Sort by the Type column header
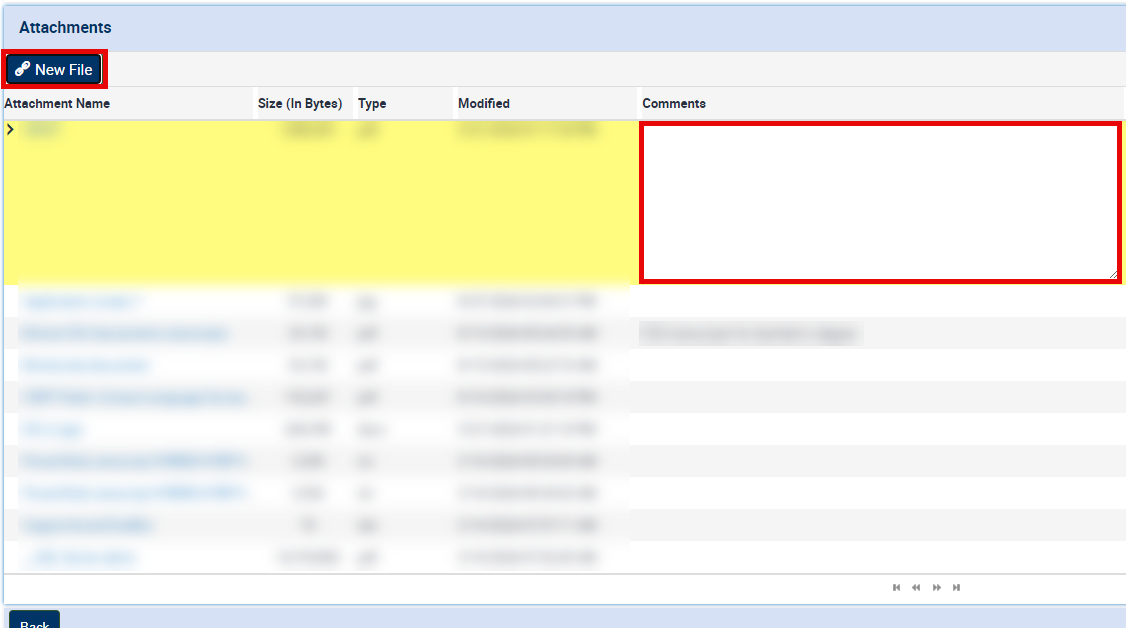Screen dimensions: 1126x628 pyautogui.click(x=372, y=104)
